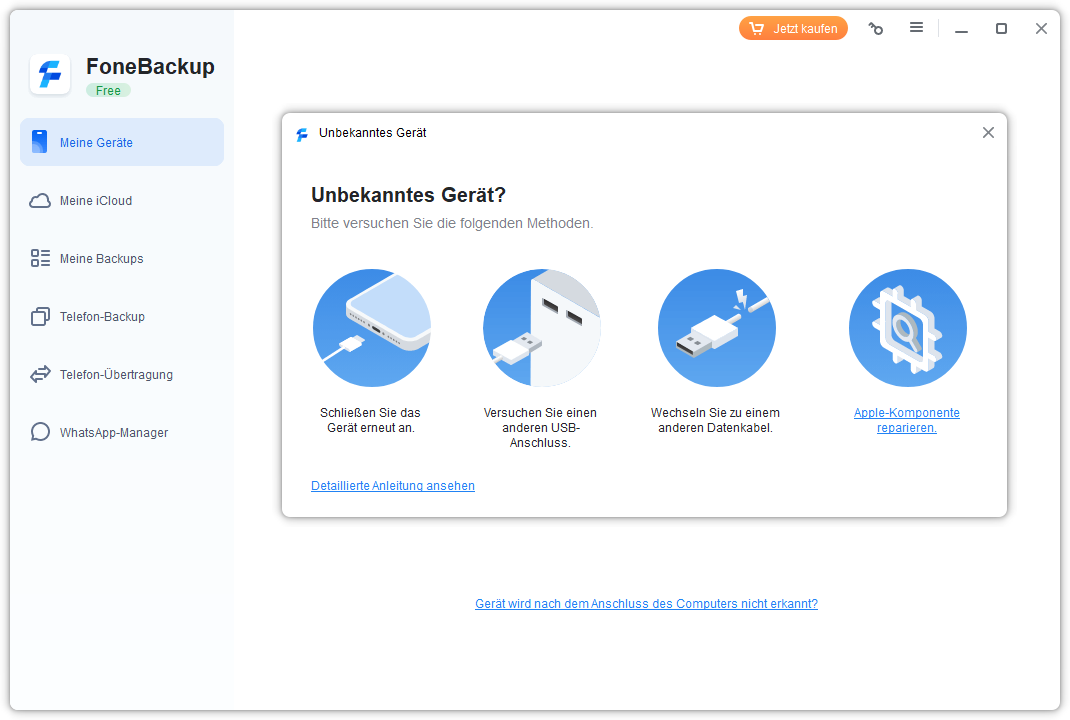Click the 'Schließen Sie das Gerät erneut an.' text
This screenshot has height=720, width=1070.
pos(371,420)
